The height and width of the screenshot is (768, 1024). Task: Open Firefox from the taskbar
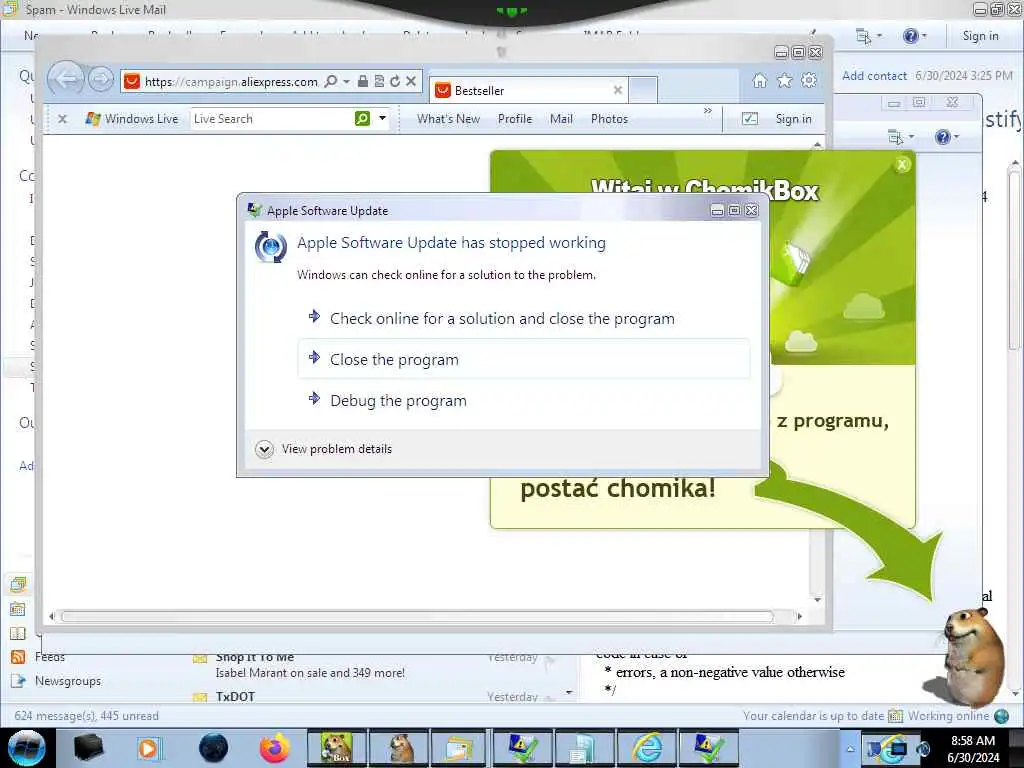pyautogui.click(x=274, y=748)
